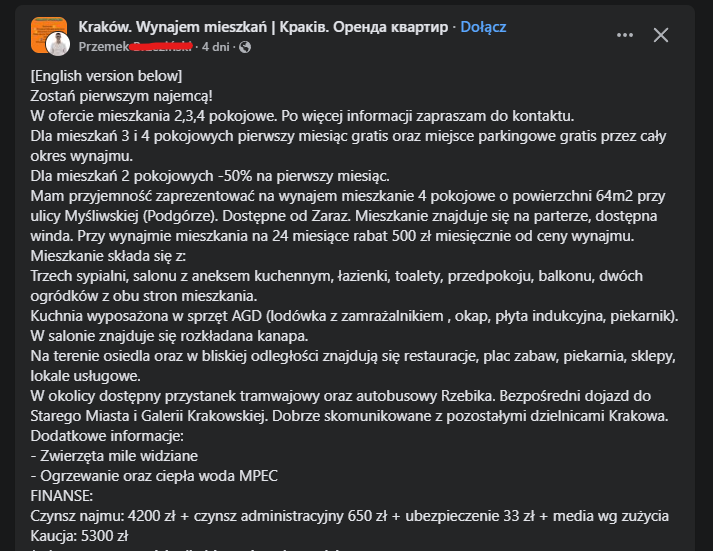Screen dimensions: 713x551
Task: Click the 'Zostań pierwszym najemcą!' text
Action: click(x=121, y=95)
